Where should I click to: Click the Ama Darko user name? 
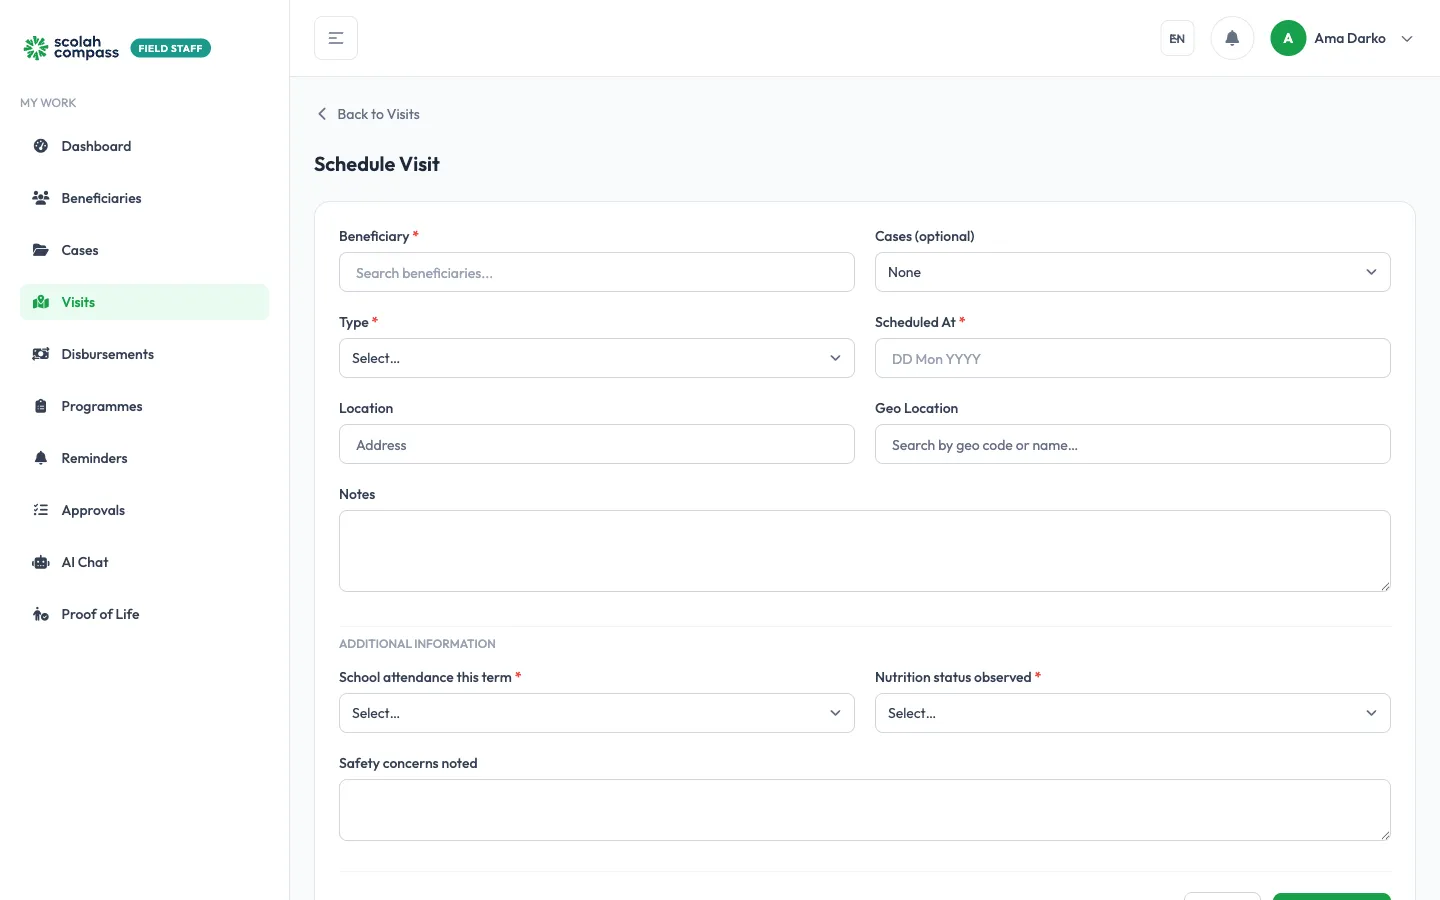point(1349,38)
